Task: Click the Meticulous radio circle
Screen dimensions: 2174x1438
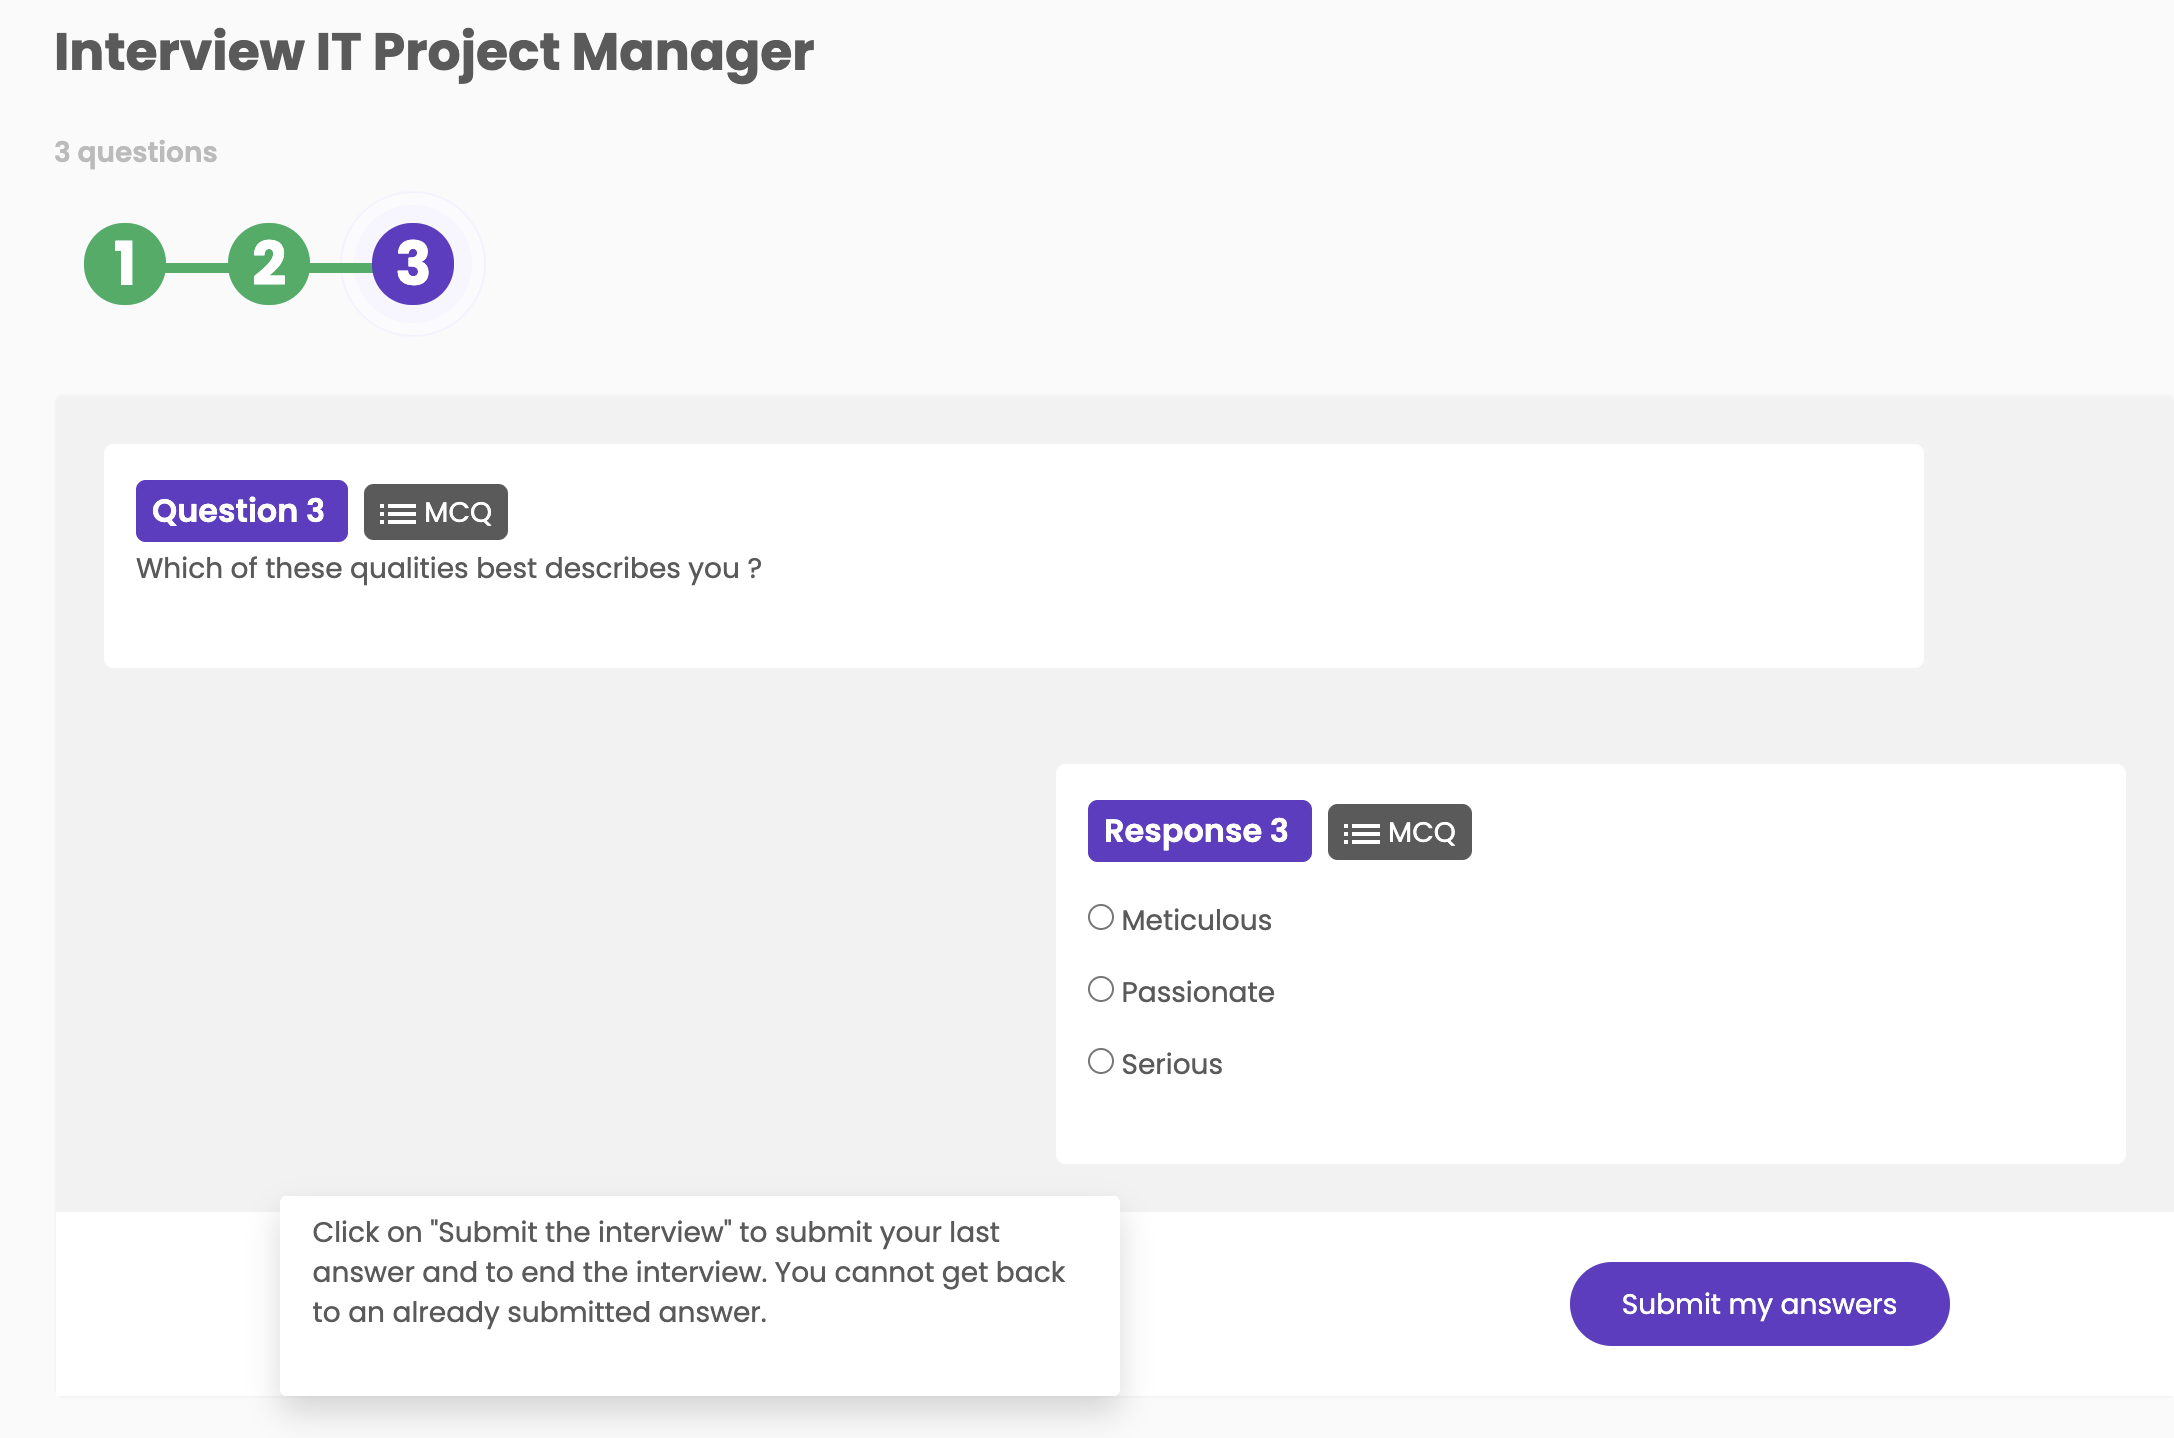Action: point(1101,916)
